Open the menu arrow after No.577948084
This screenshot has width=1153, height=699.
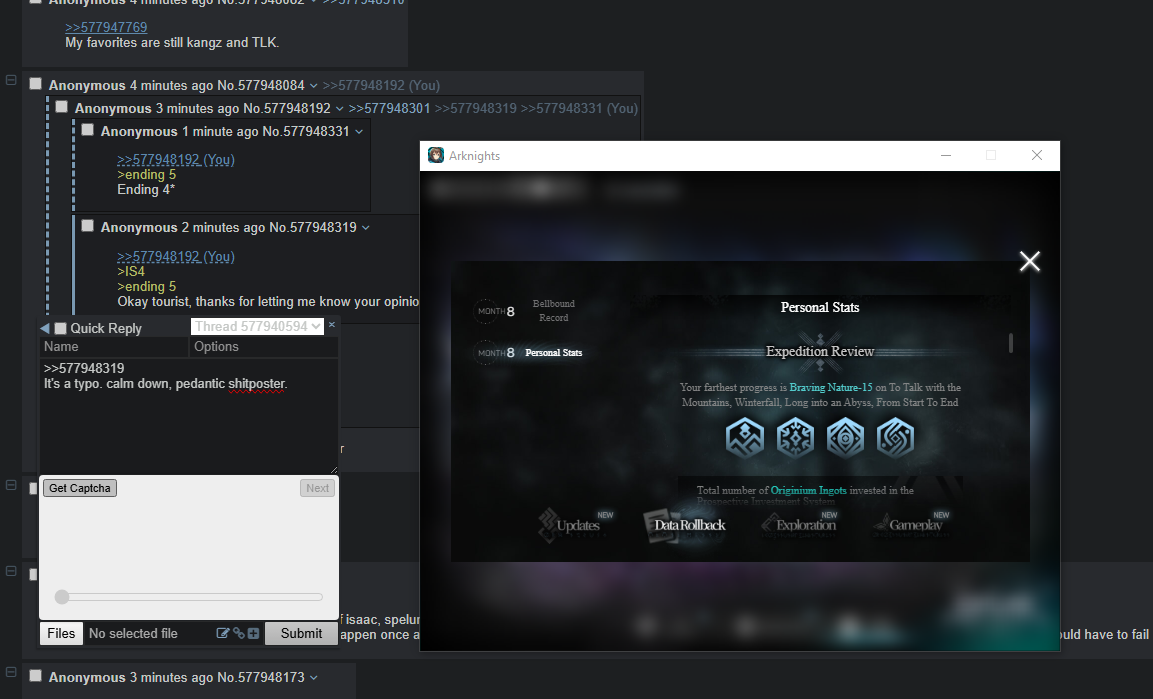tap(314, 86)
